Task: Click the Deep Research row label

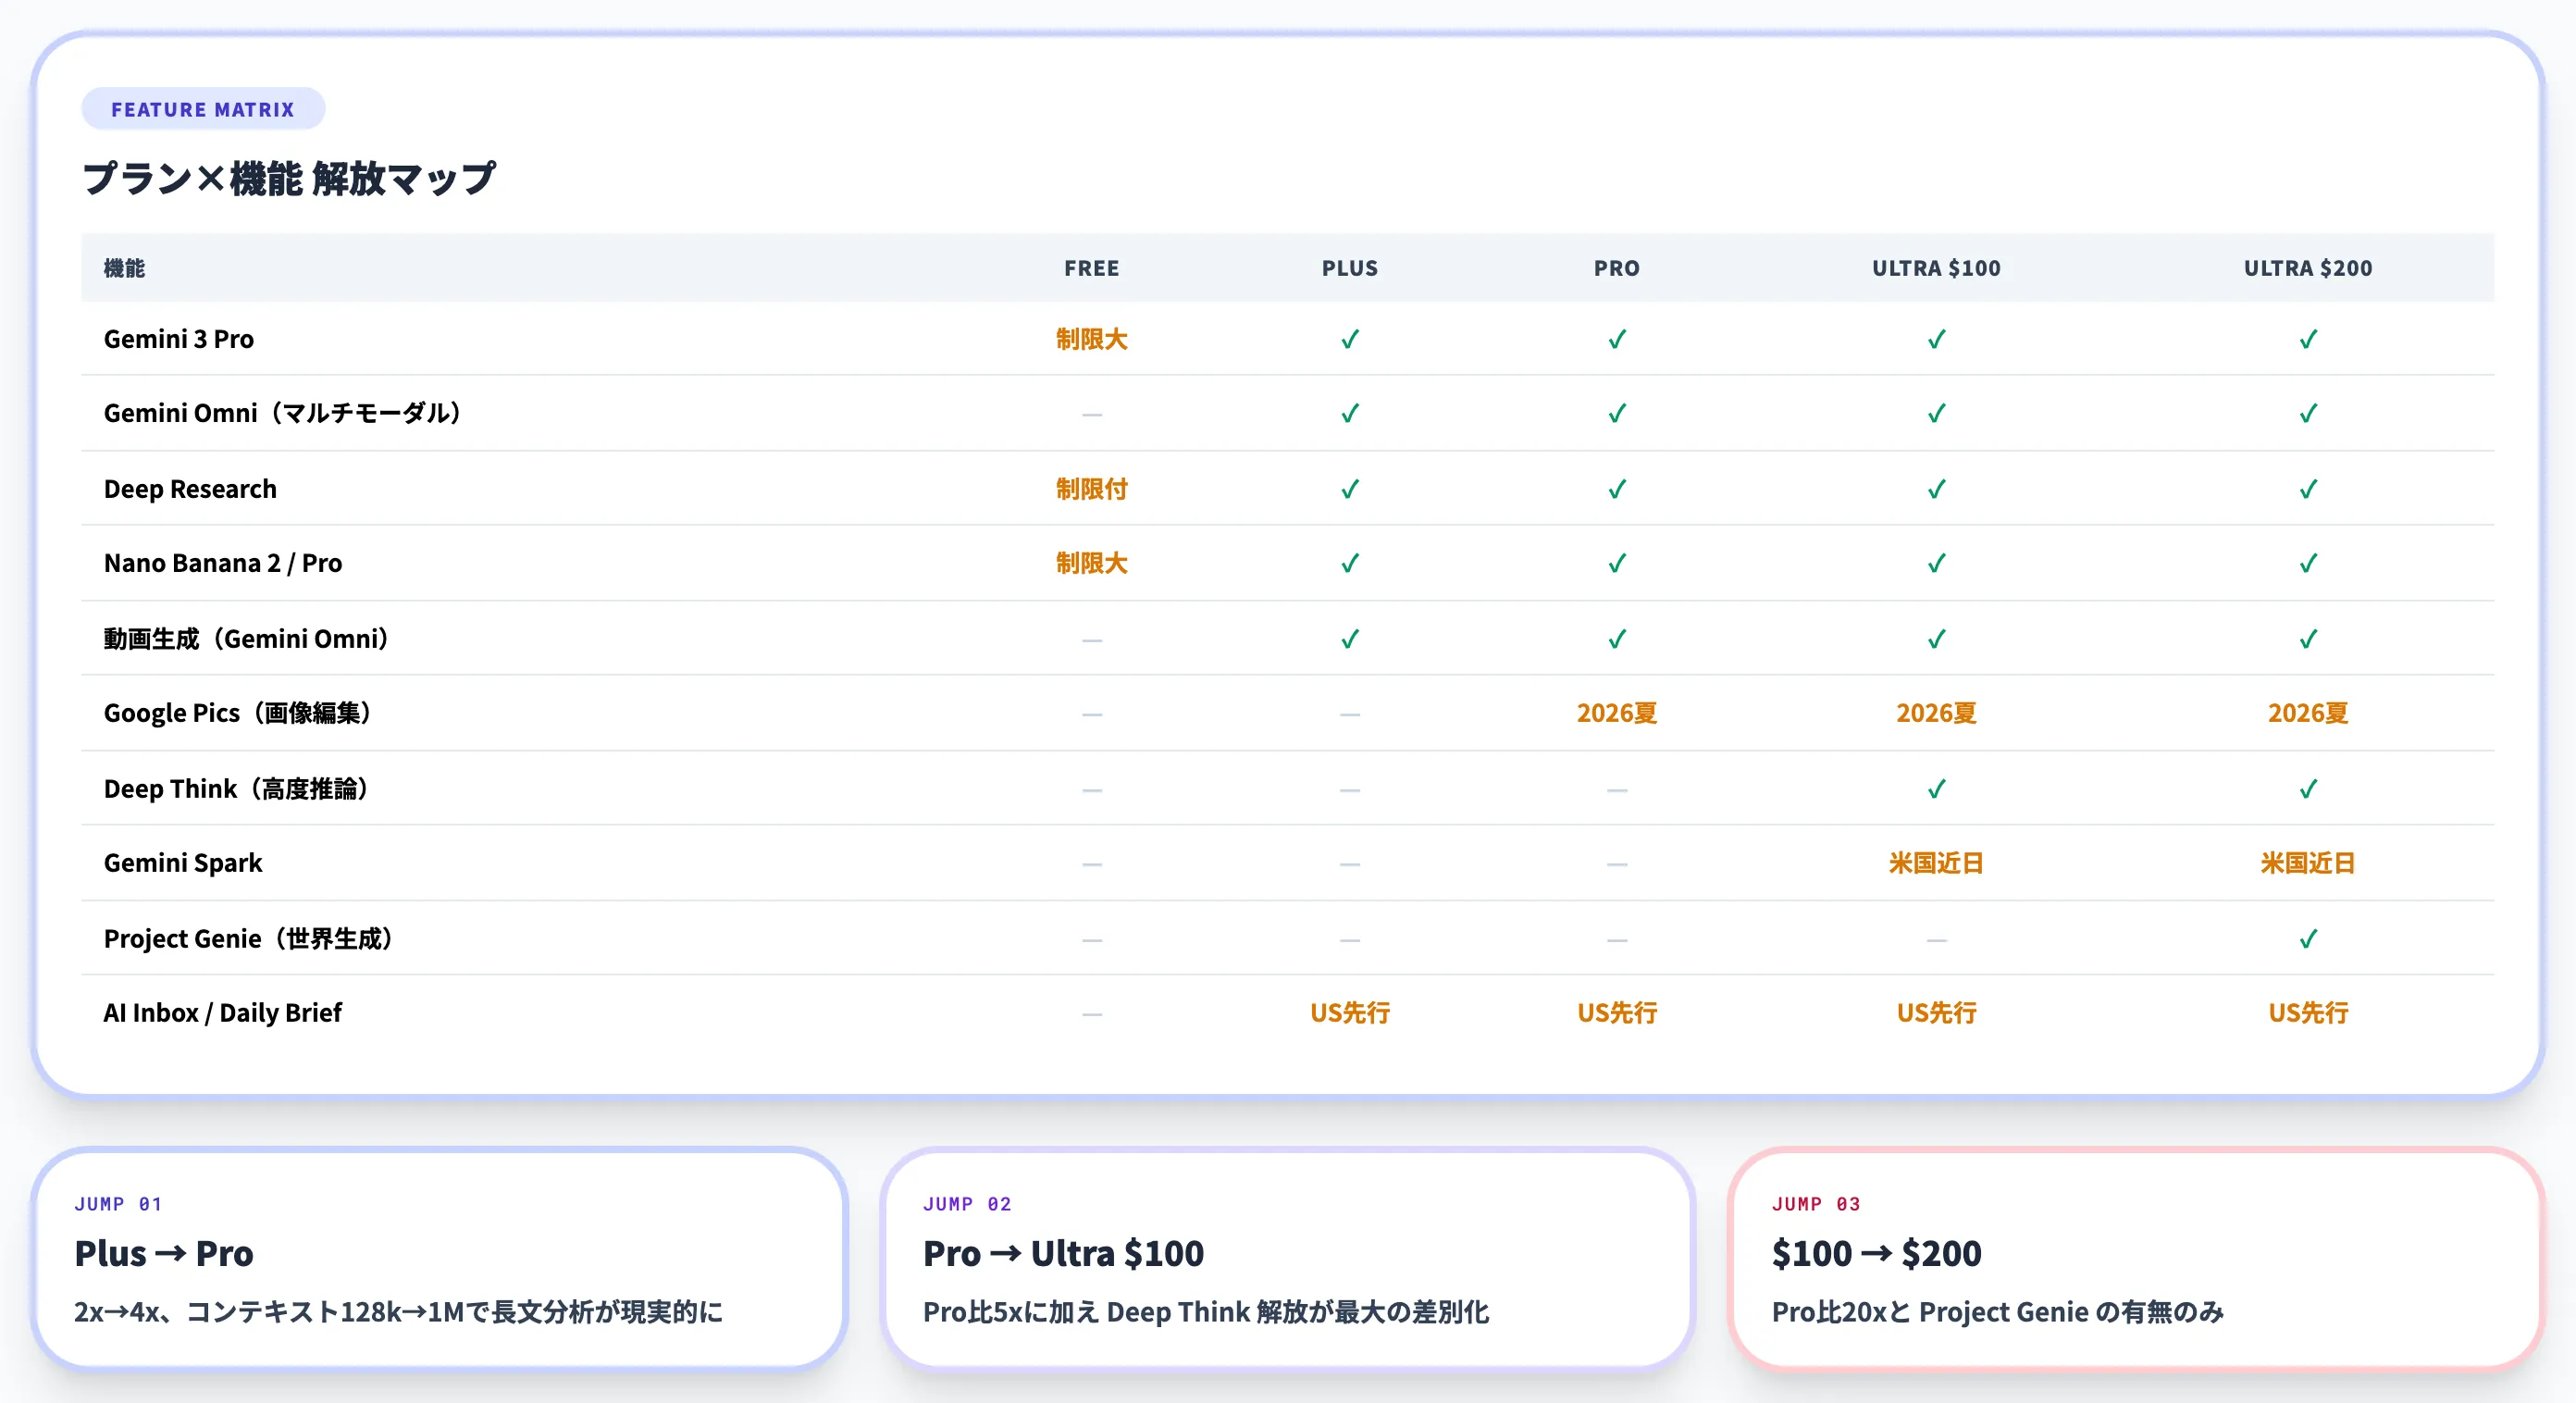Action: [190, 489]
